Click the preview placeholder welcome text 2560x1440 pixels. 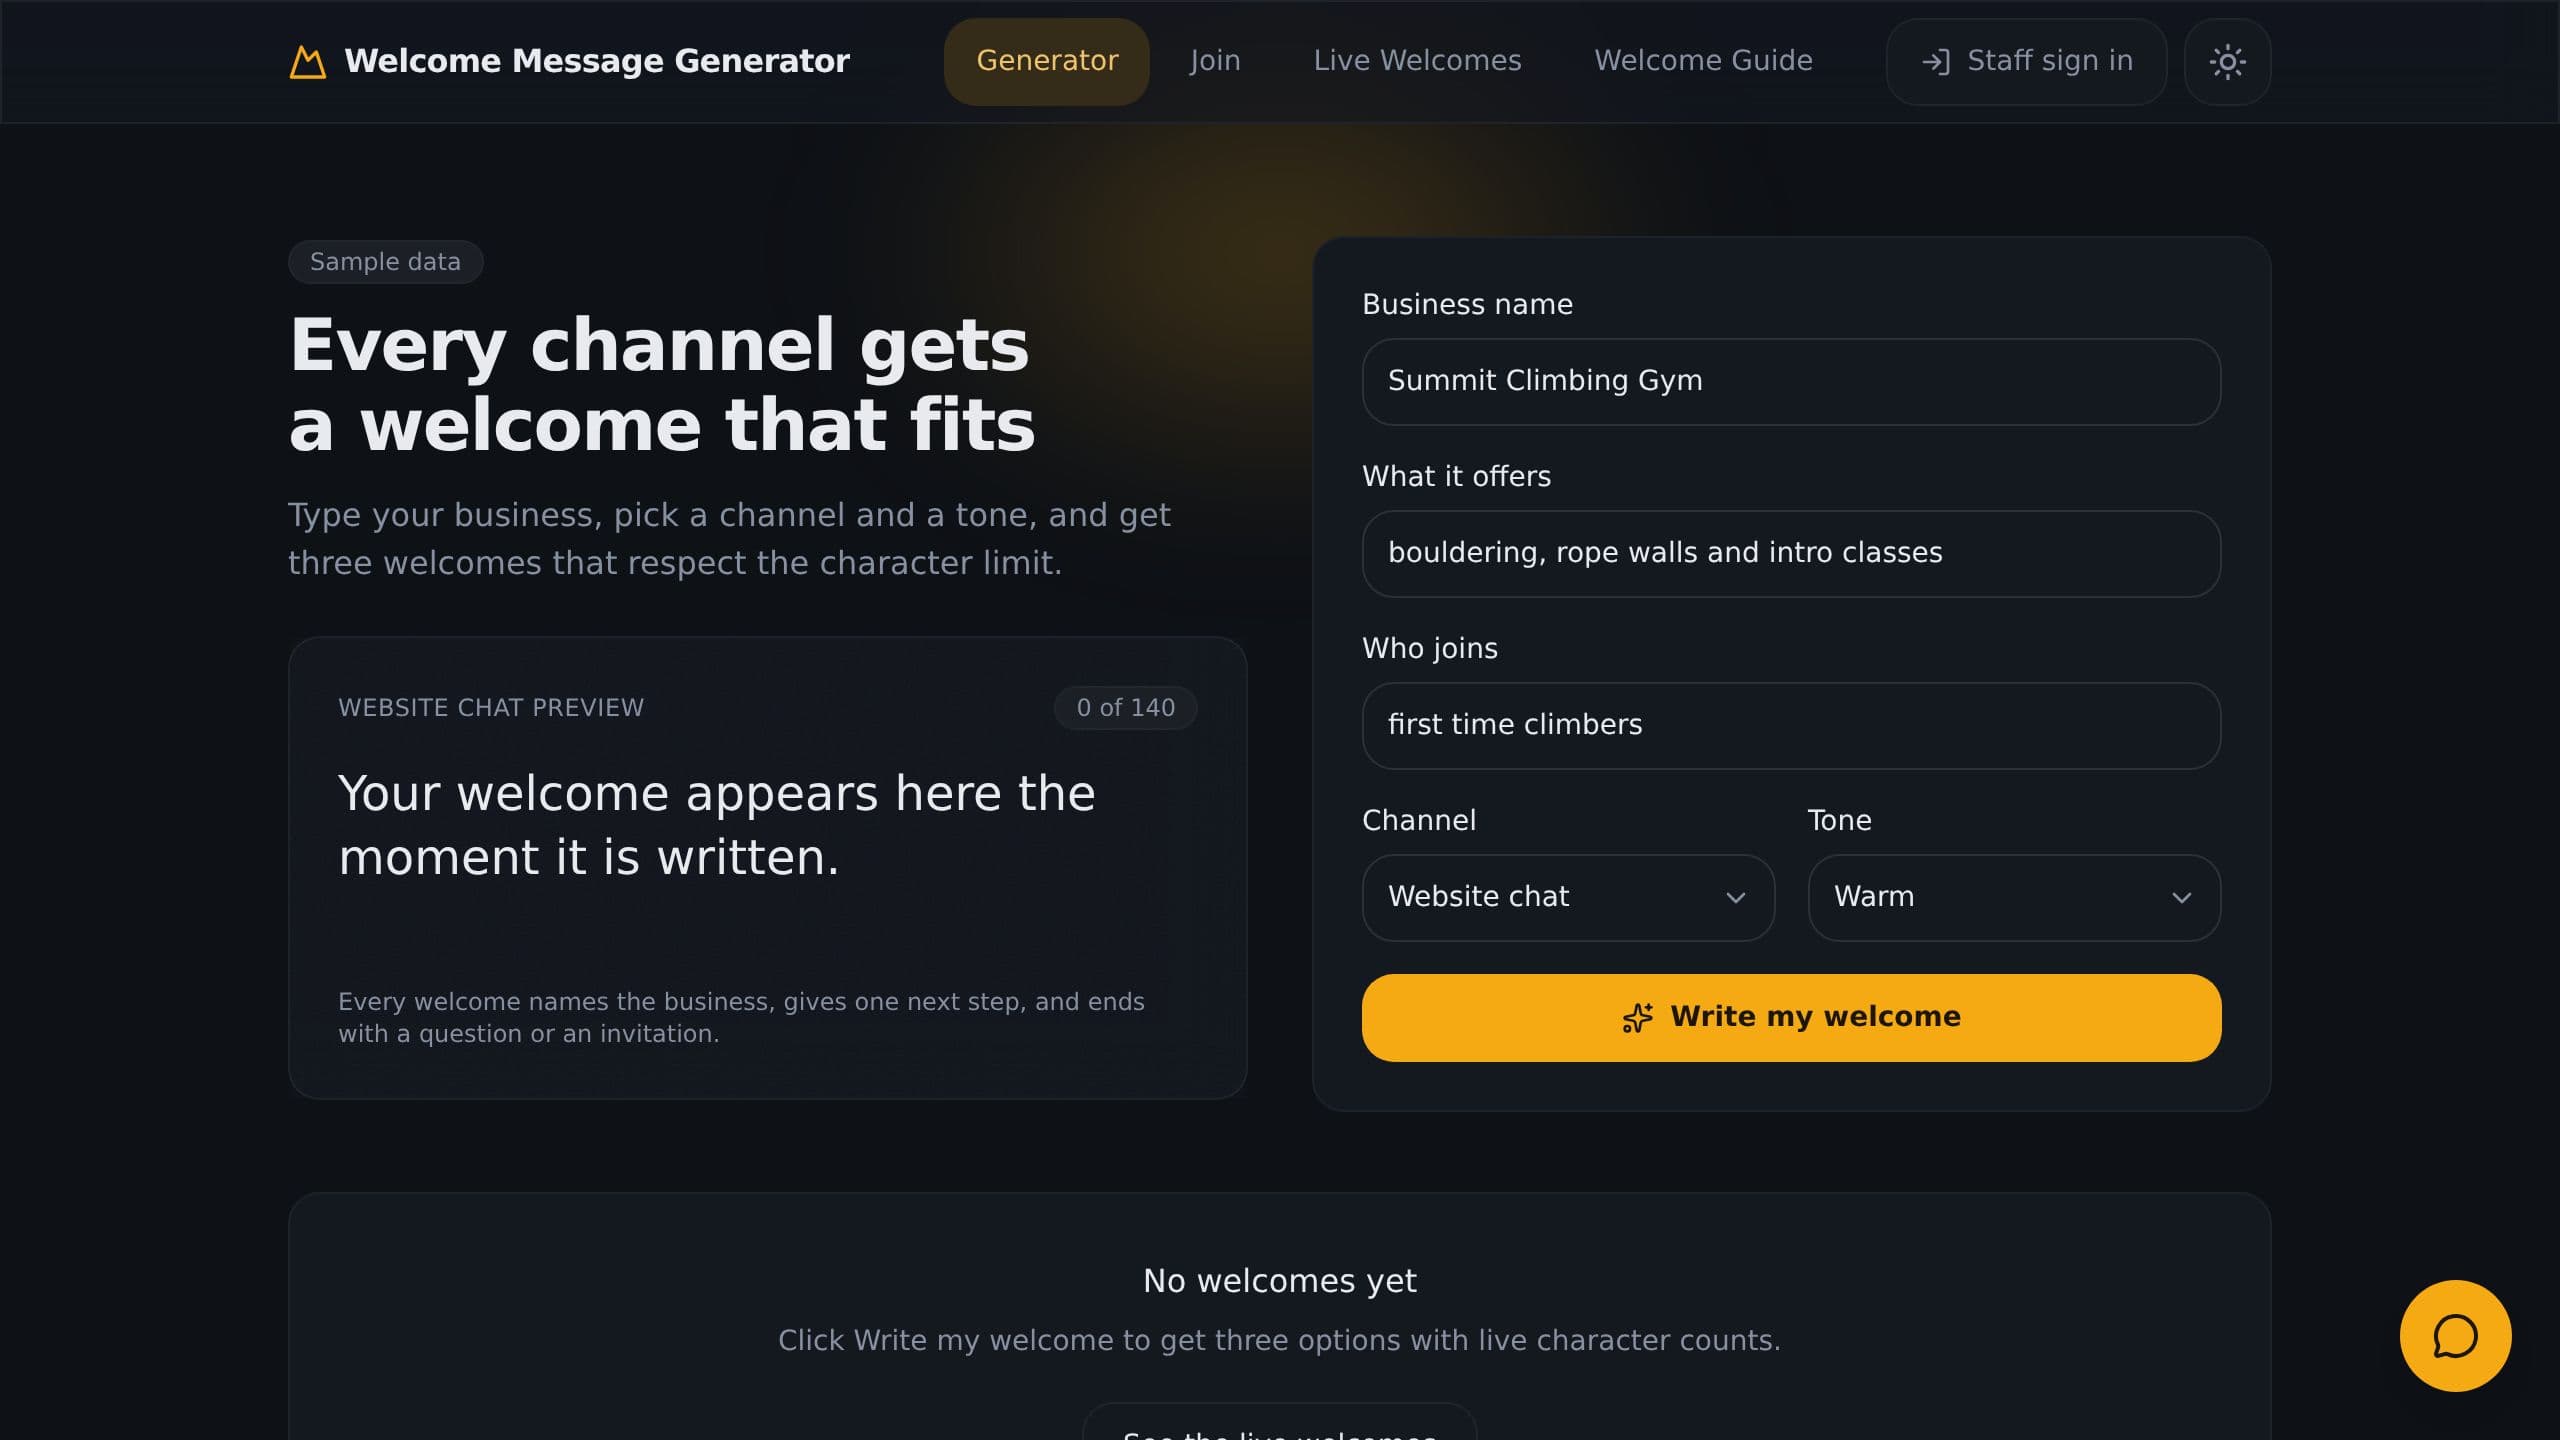(717, 825)
